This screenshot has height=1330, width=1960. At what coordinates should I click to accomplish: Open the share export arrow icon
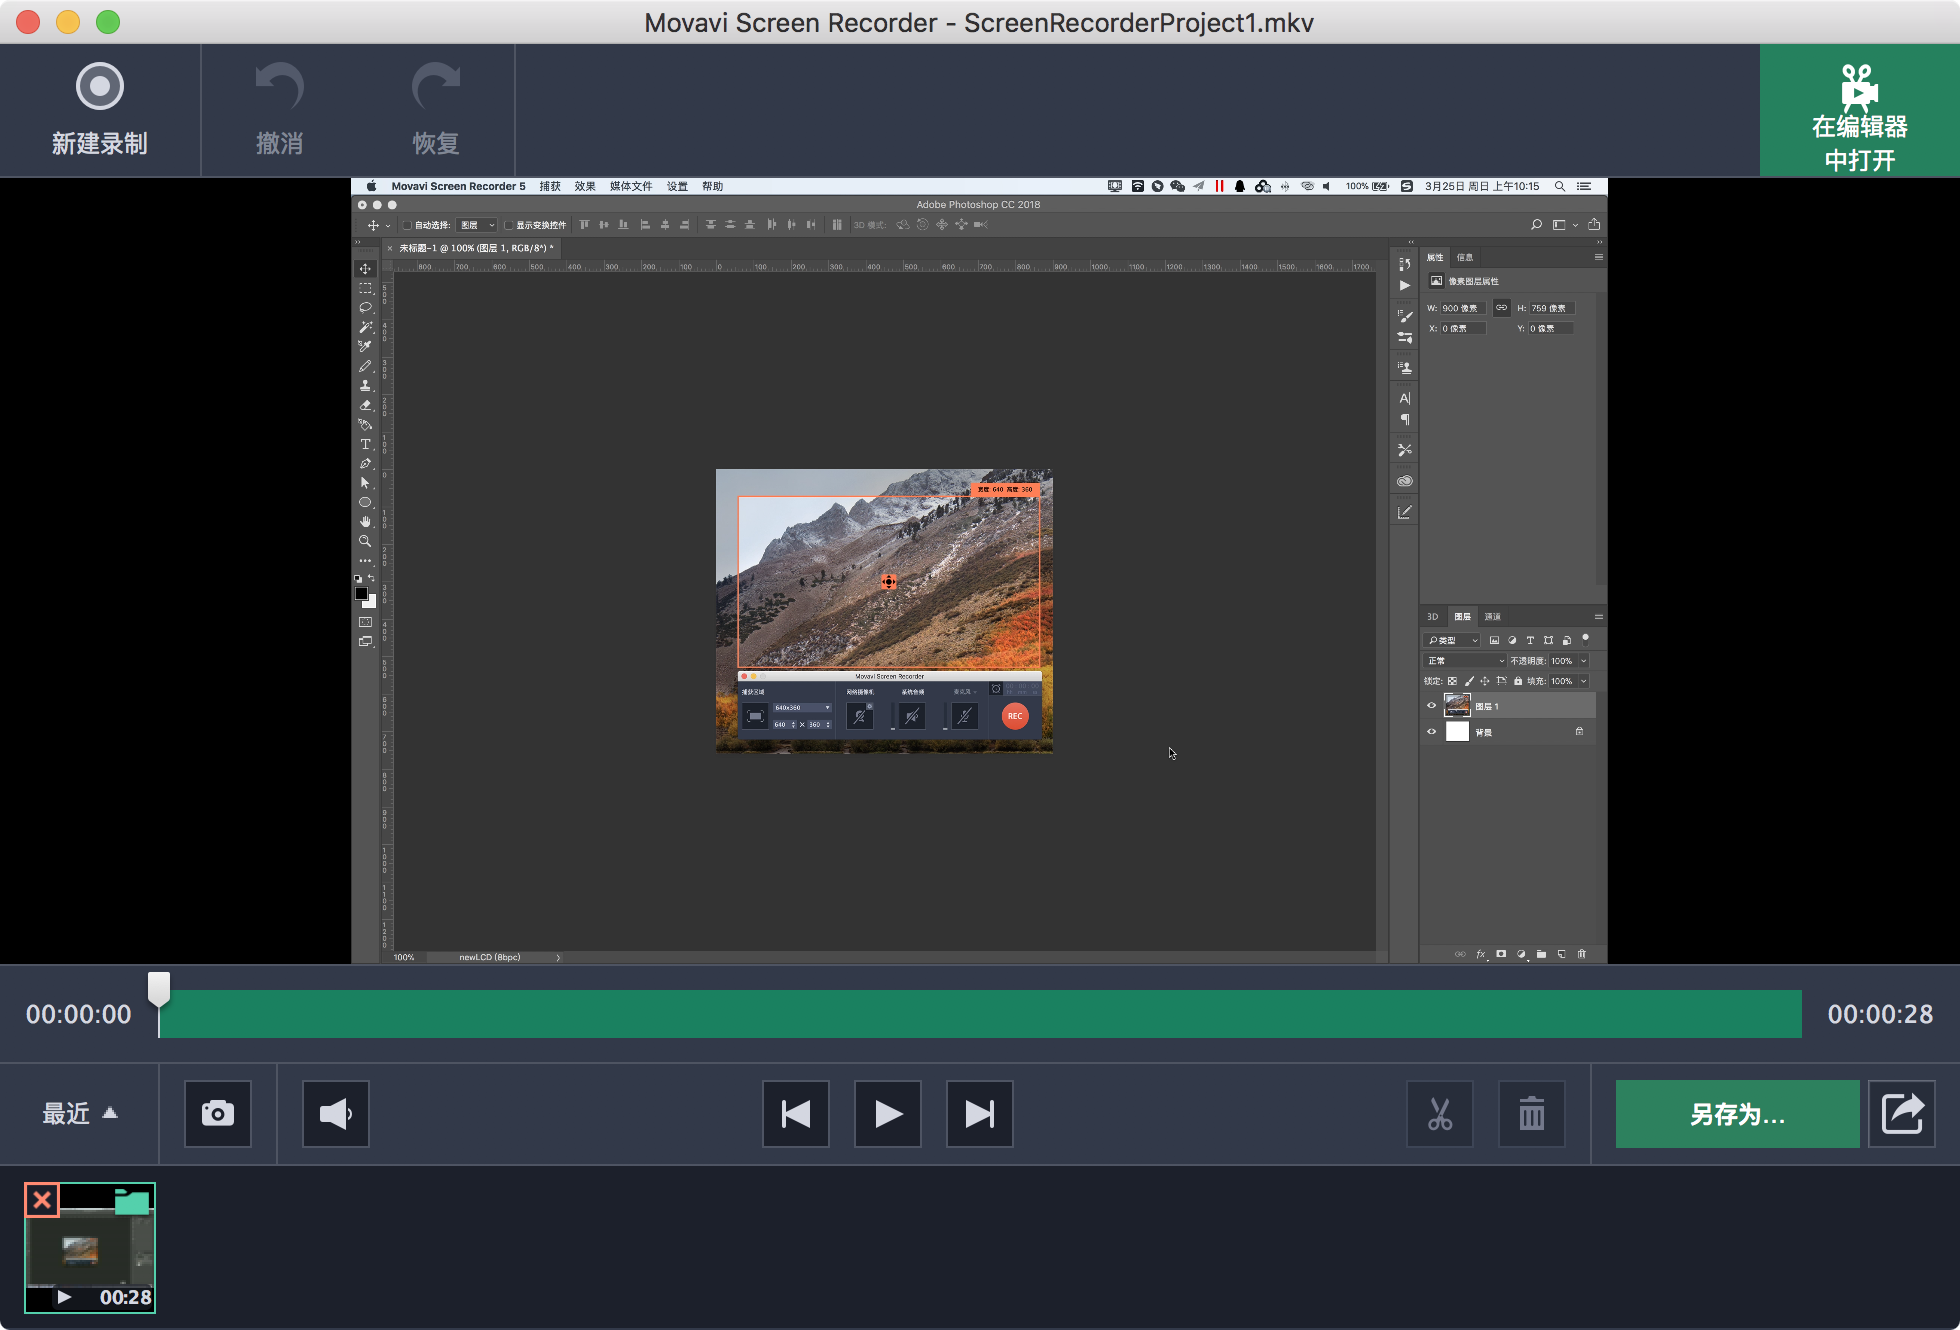coord(1901,1113)
